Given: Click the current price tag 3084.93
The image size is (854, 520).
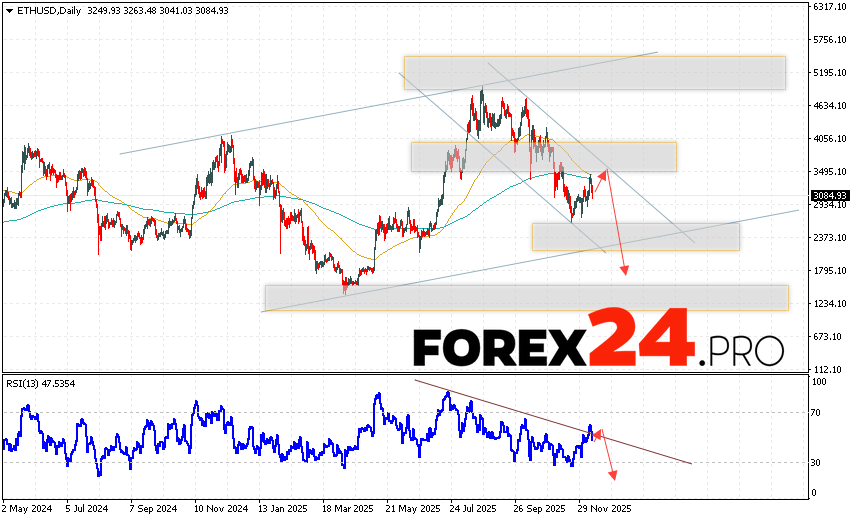Looking at the screenshot, I should (x=830, y=195).
